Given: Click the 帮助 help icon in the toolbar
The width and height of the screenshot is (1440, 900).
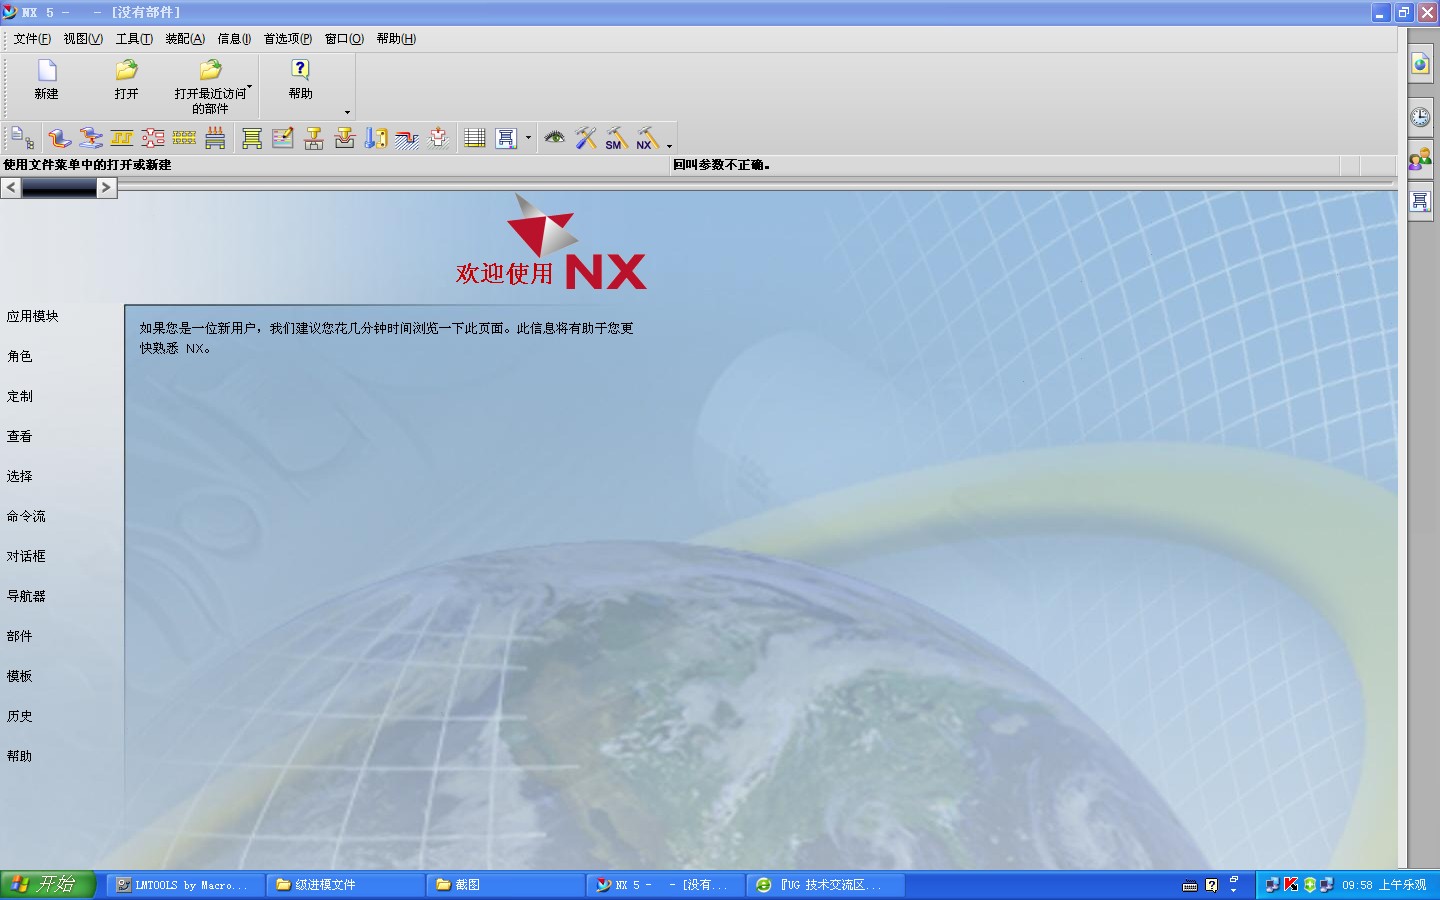Looking at the screenshot, I should pos(300,80).
